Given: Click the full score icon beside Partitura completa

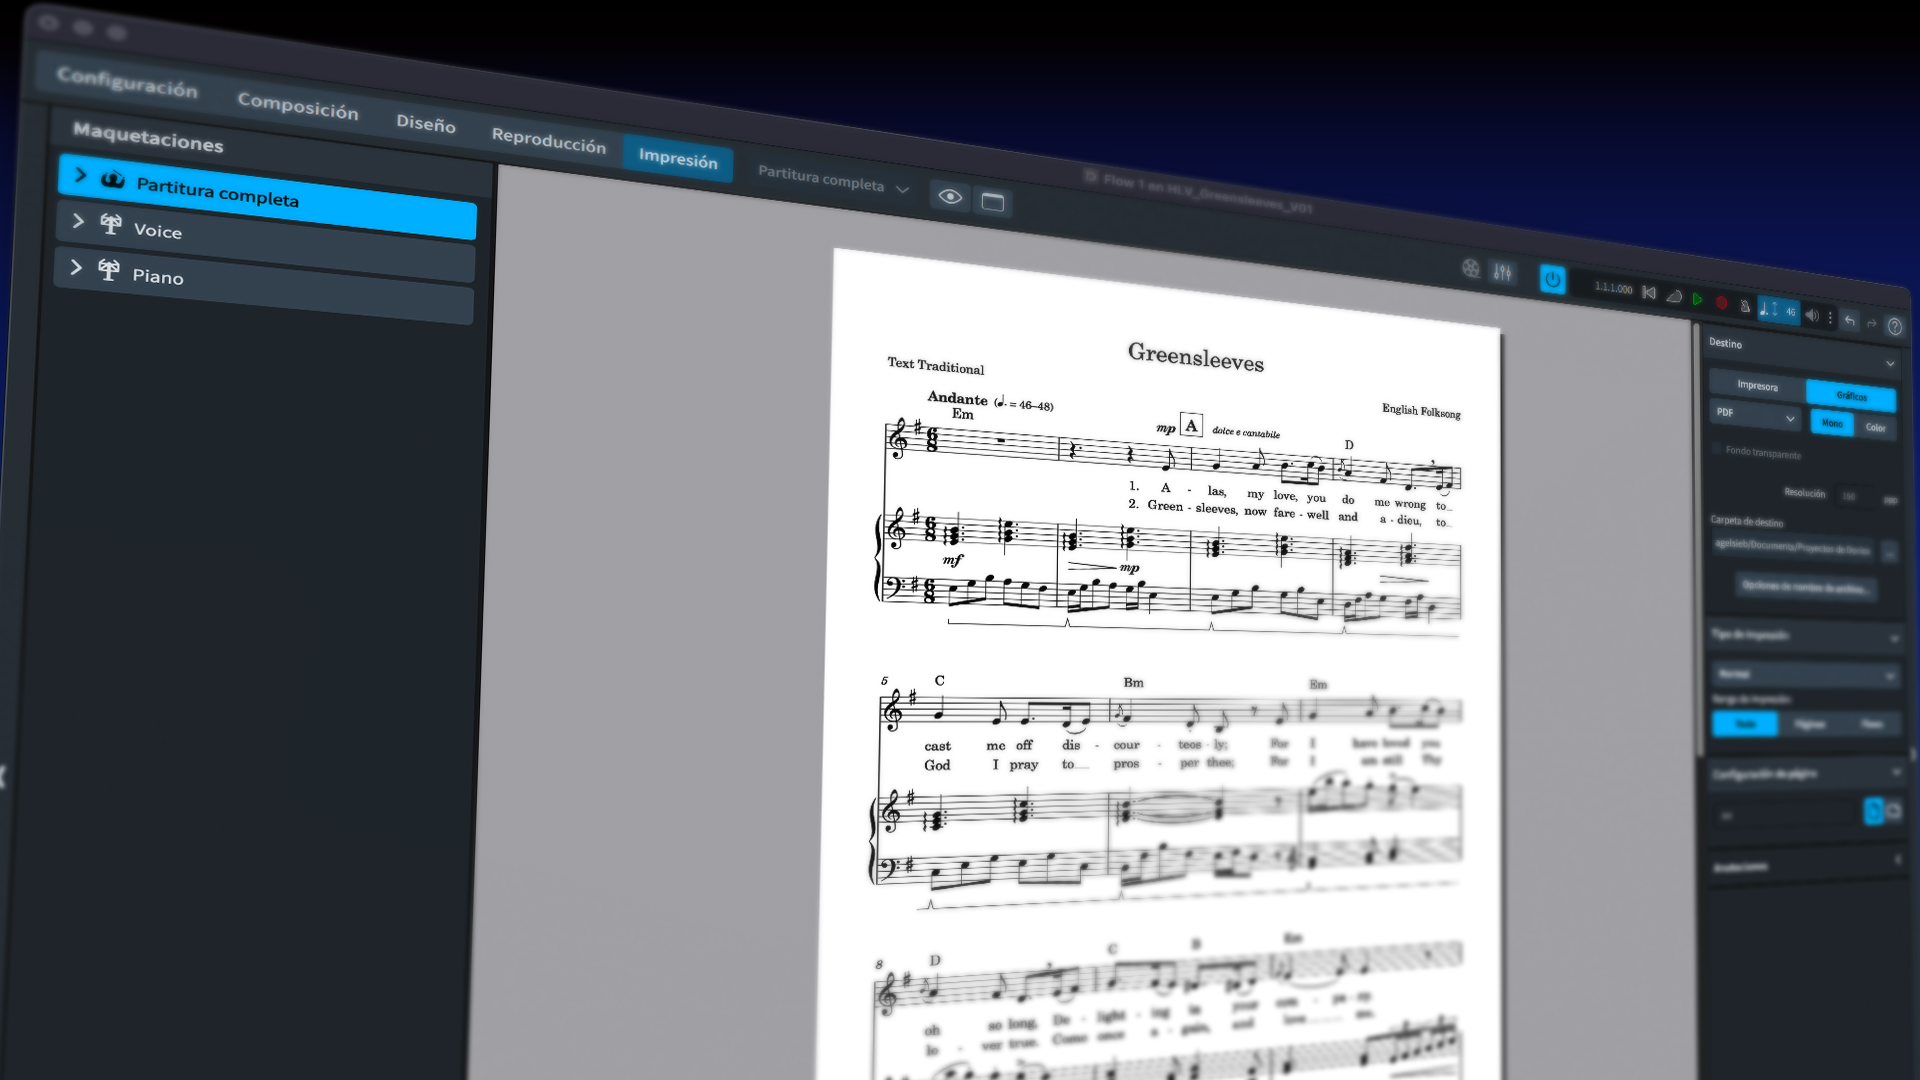Looking at the screenshot, I should [113, 180].
